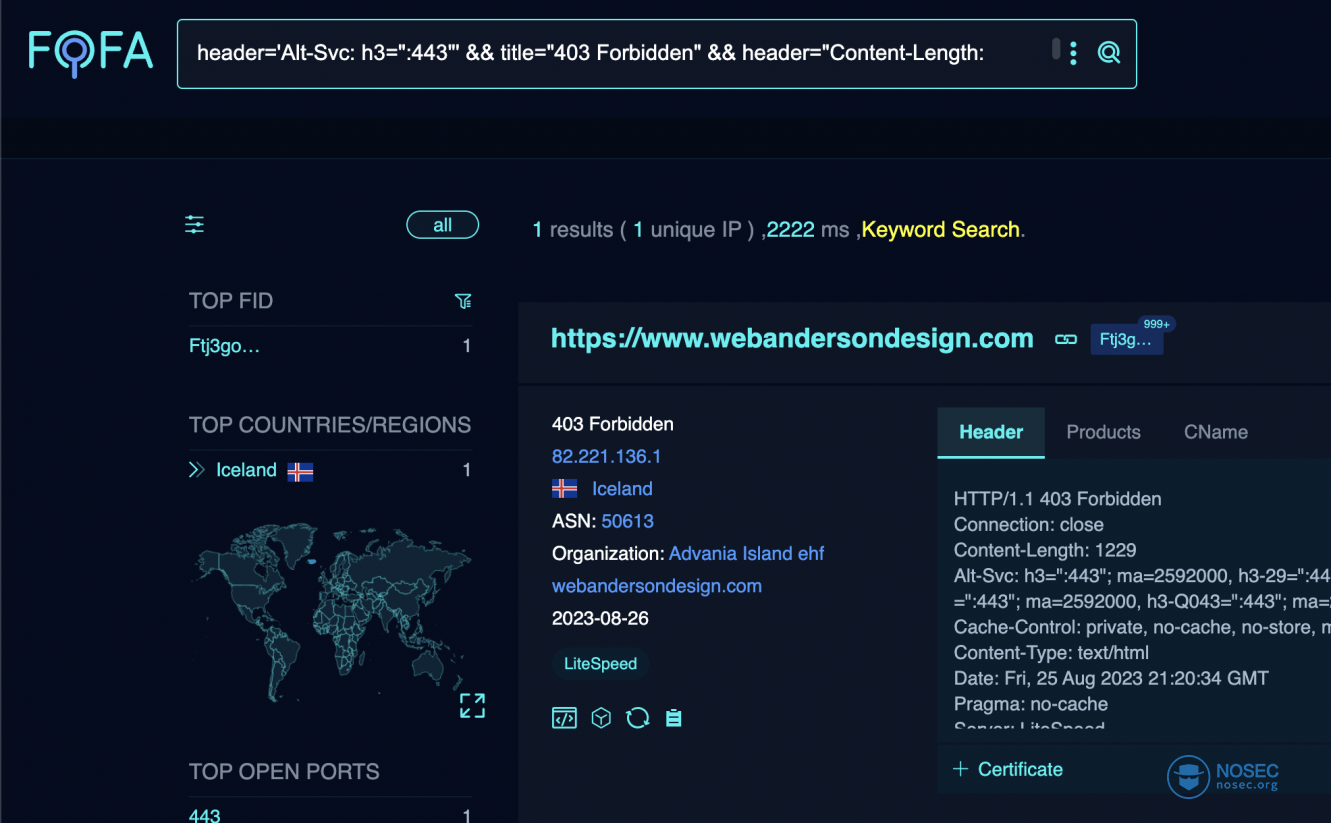Click the webandersondesign.com domain link
This screenshot has height=823, width=1331.
tap(657, 586)
